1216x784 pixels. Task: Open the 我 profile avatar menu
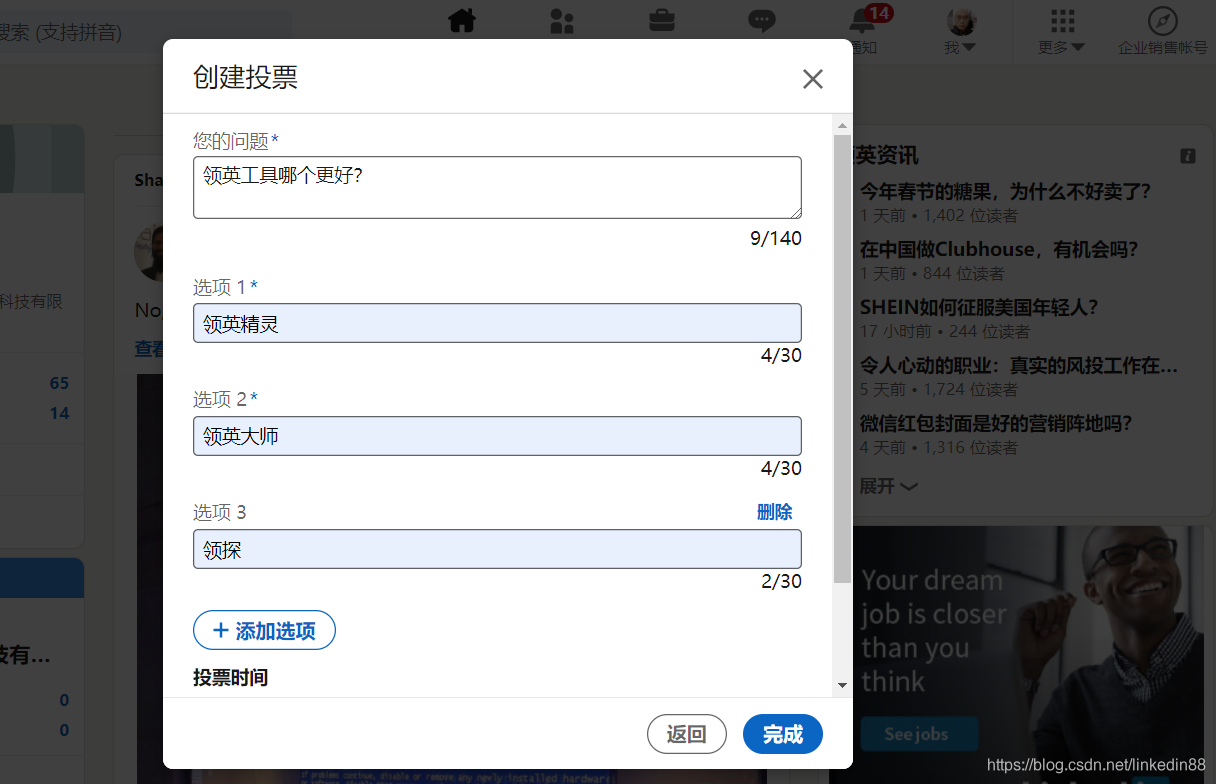click(x=961, y=30)
